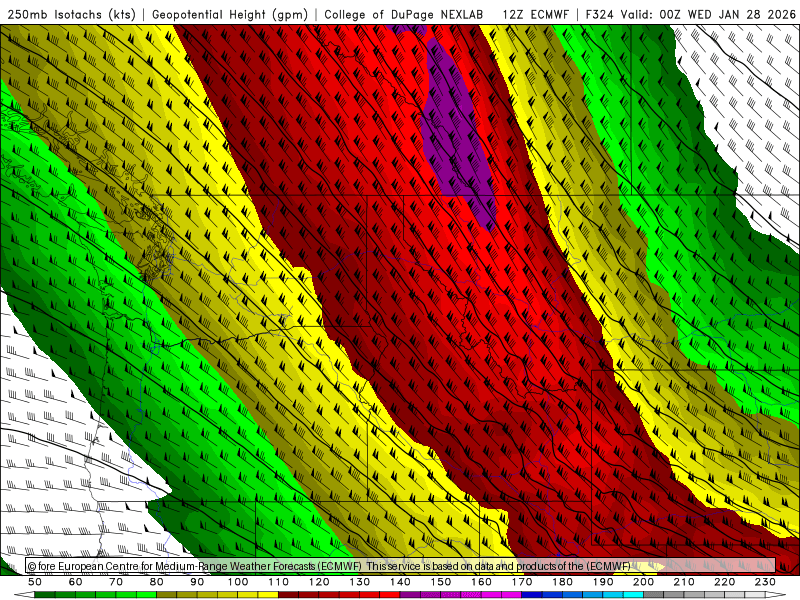This screenshot has width=800, height=600.
Task: Select the bright yellow swatch just before 110
Action: (268, 595)
